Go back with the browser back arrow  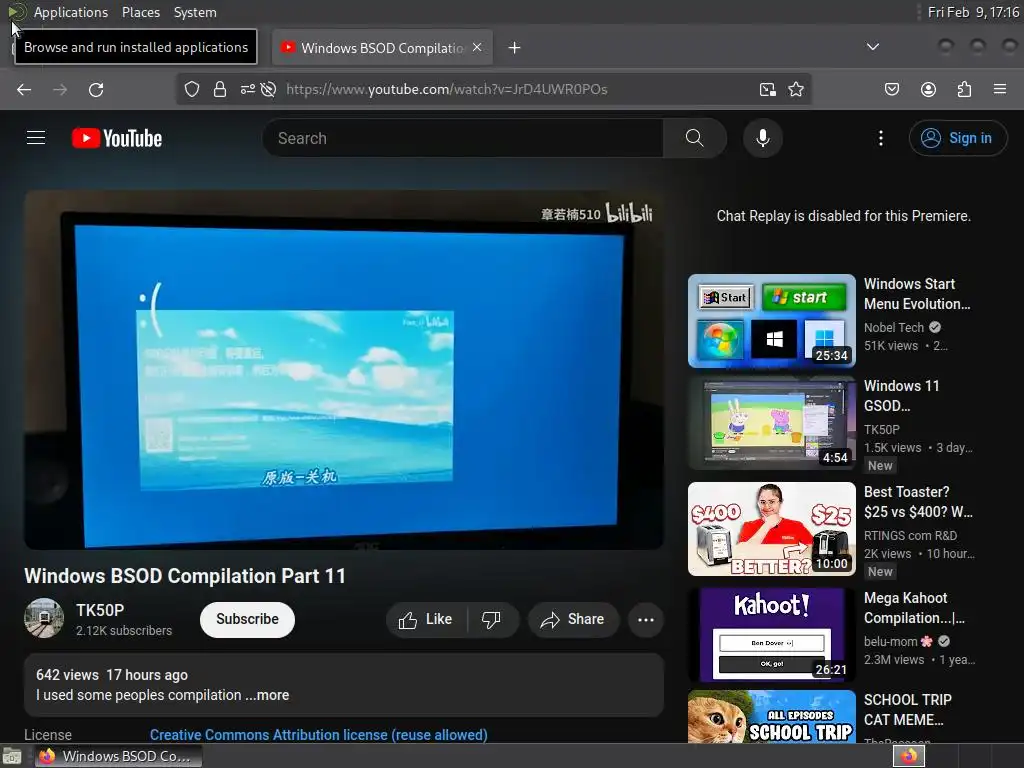tap(24, 89)
